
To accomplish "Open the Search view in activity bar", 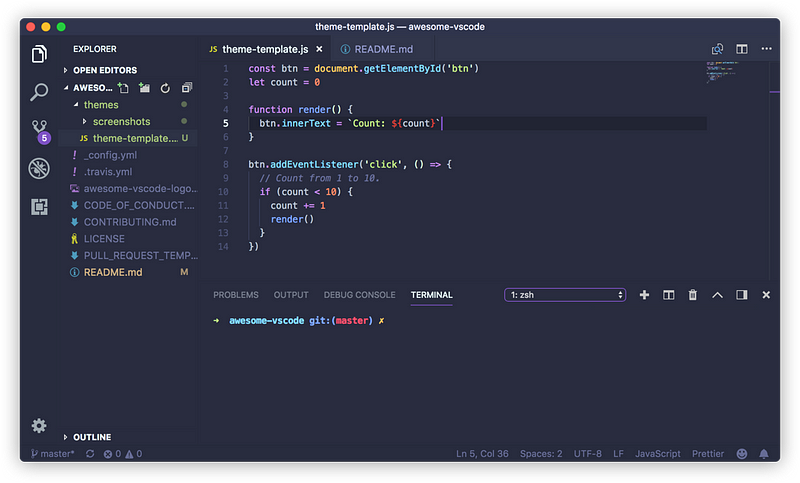I will pos(39,92).
